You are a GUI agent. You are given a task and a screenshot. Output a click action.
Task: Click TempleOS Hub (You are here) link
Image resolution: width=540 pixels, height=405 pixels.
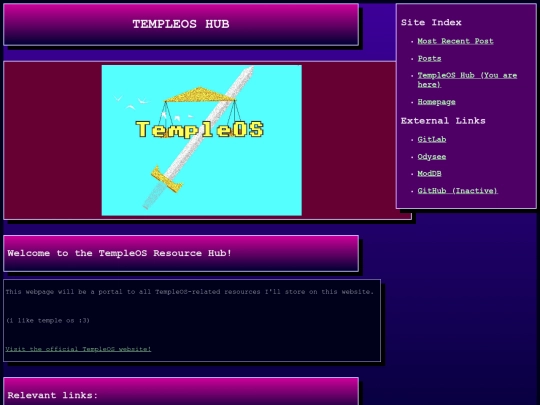tap(467, 80)
